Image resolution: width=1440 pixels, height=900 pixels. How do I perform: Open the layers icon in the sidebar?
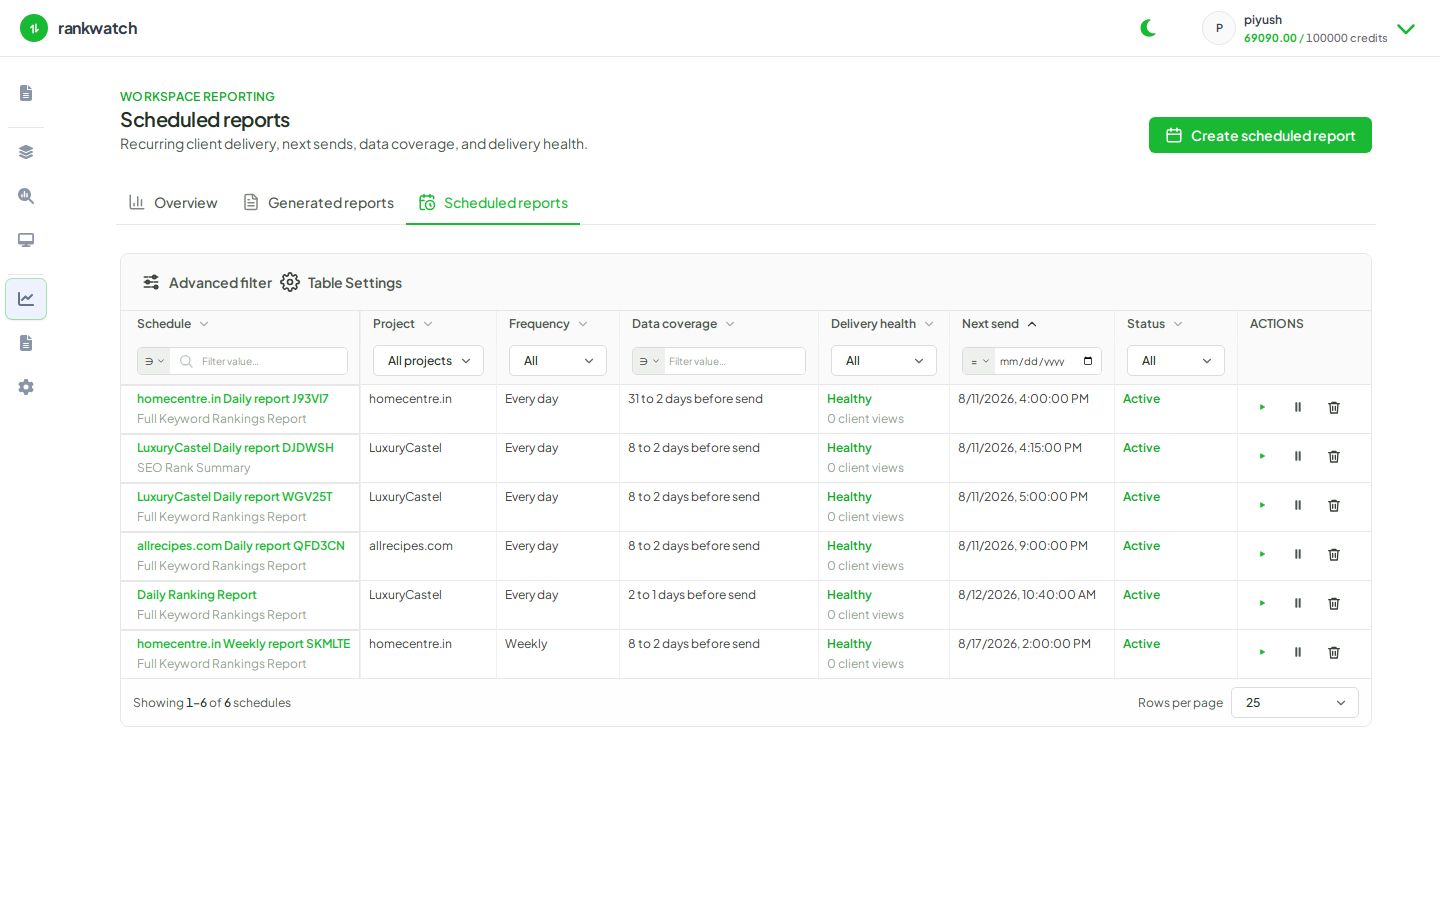click(26, 152)
